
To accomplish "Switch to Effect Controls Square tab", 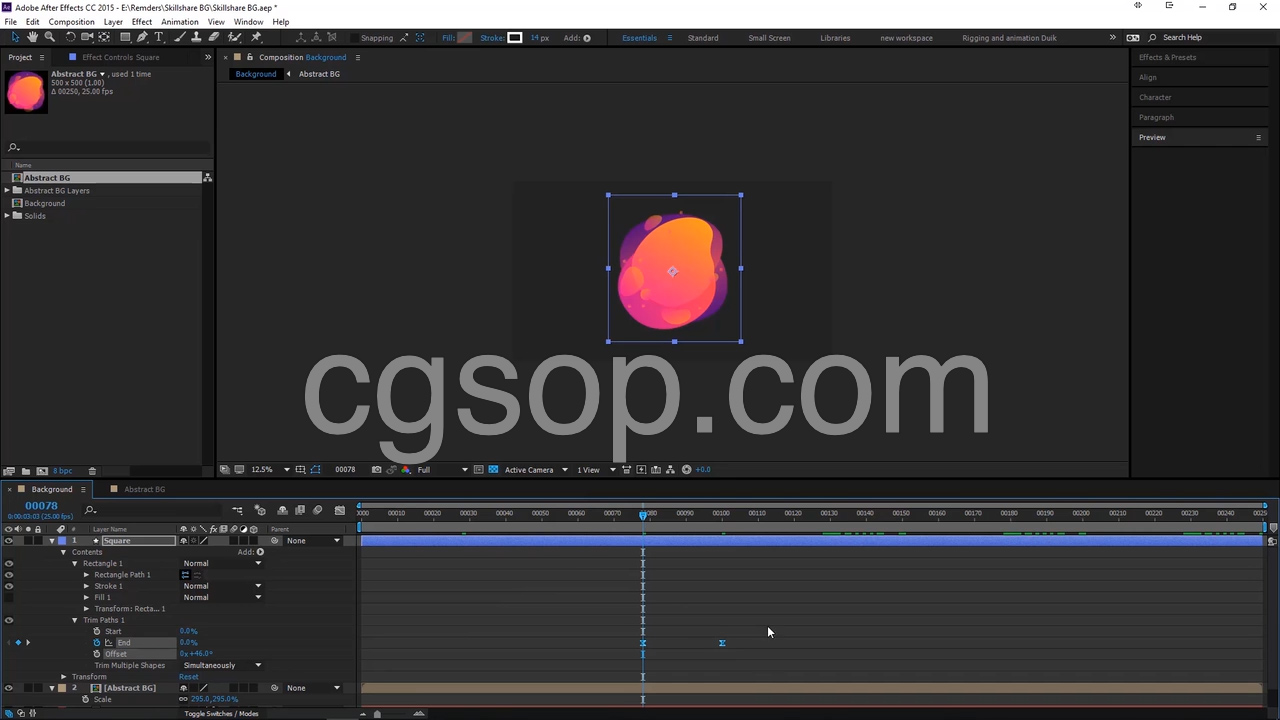I will [120, 57].
